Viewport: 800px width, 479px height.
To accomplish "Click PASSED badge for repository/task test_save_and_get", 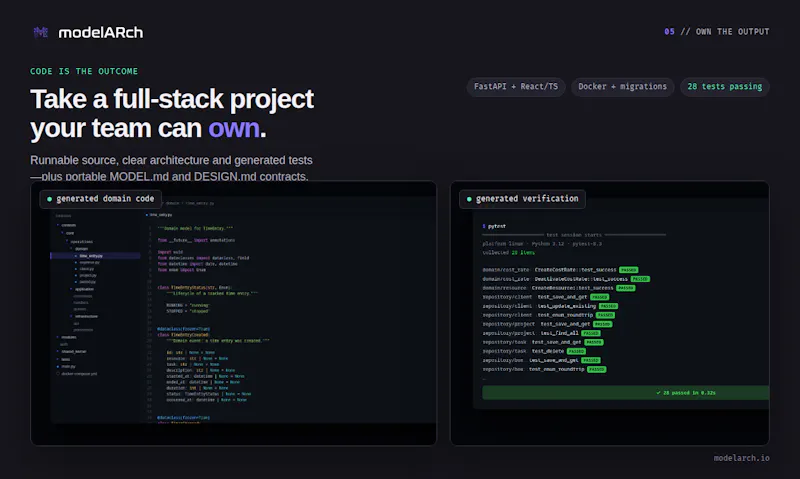I will (x=594, y=342).
